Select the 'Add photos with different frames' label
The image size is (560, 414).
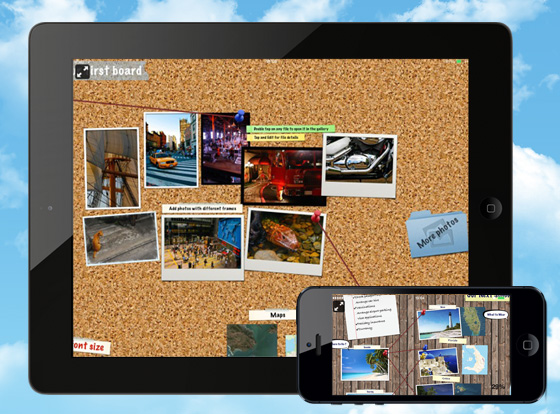coord(202,208)
